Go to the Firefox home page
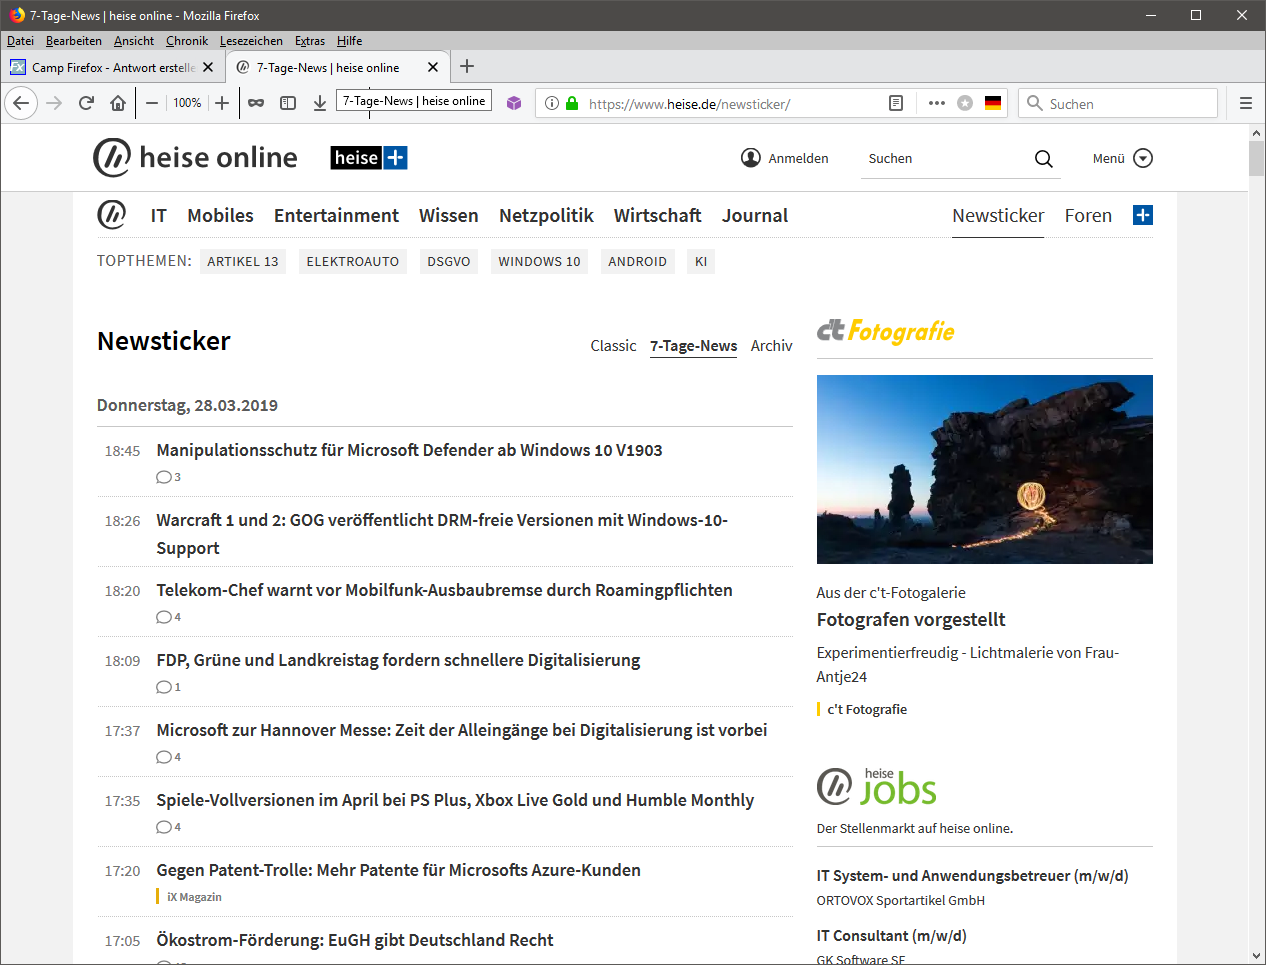 pyautogui.click(x=118, y=103)
